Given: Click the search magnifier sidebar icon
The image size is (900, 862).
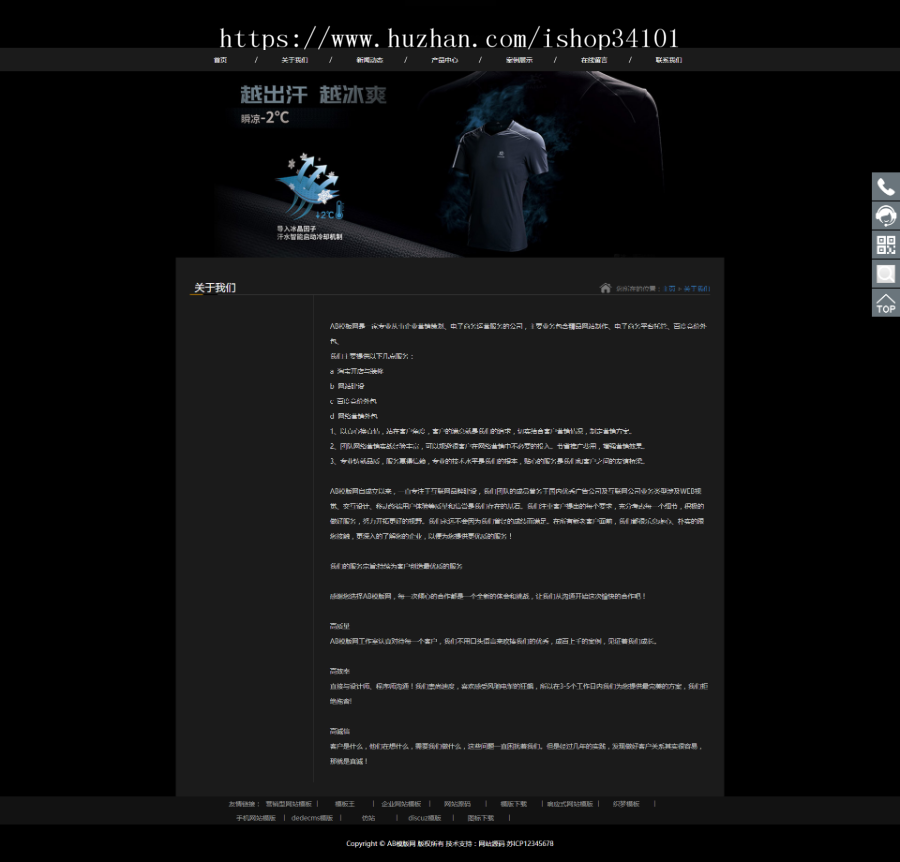Looking at the screenshot, I should pyautogui.click(x=886, y=274).
